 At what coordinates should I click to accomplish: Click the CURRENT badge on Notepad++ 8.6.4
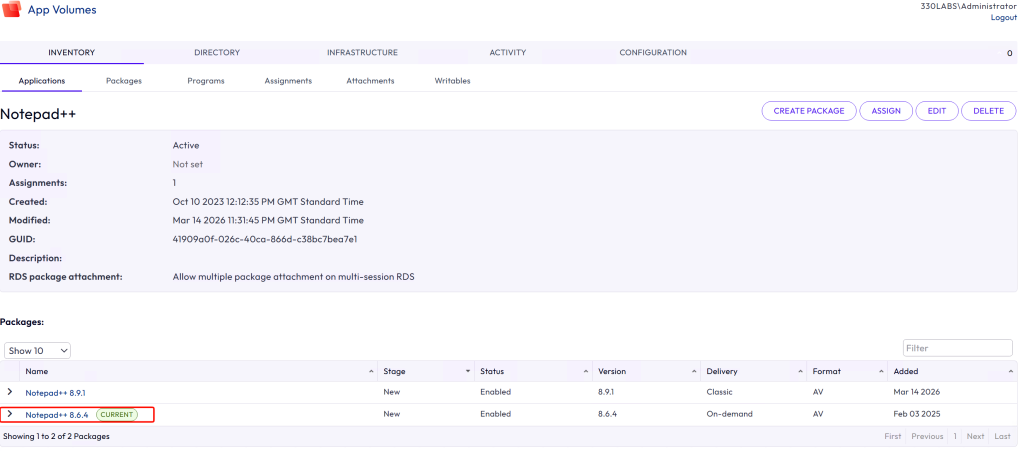117,414
